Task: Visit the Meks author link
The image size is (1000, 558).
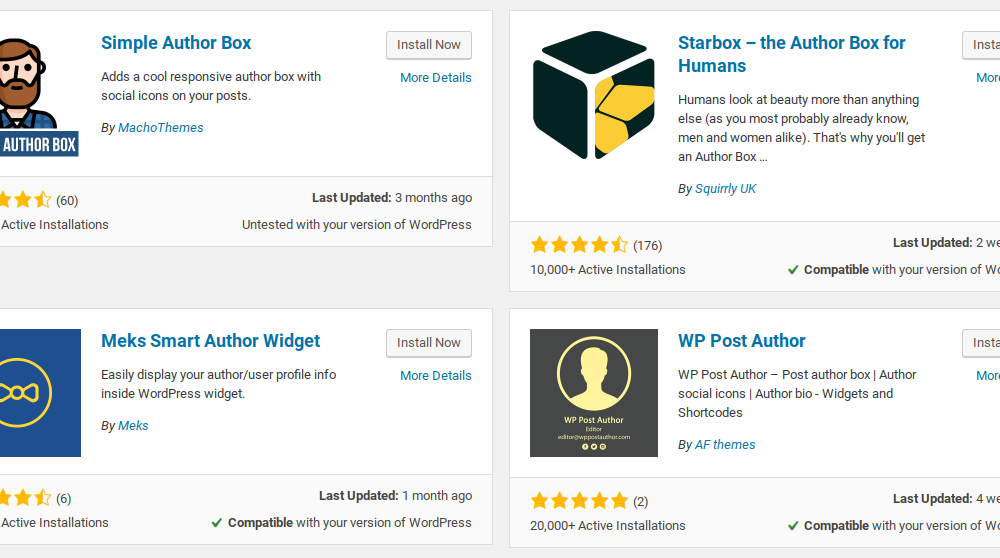Action: (133, 426)
